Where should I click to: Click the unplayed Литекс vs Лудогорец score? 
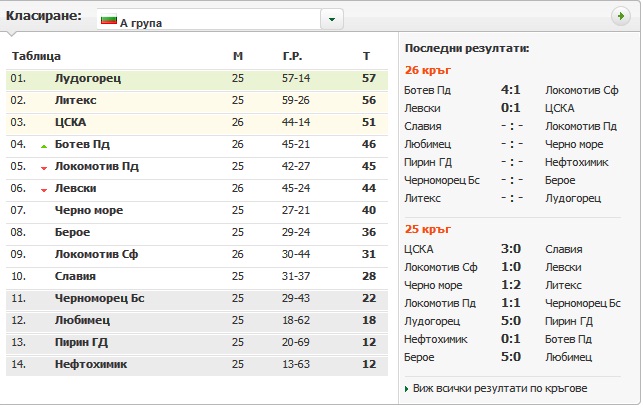pyautogui.click(x=512, y=198)
